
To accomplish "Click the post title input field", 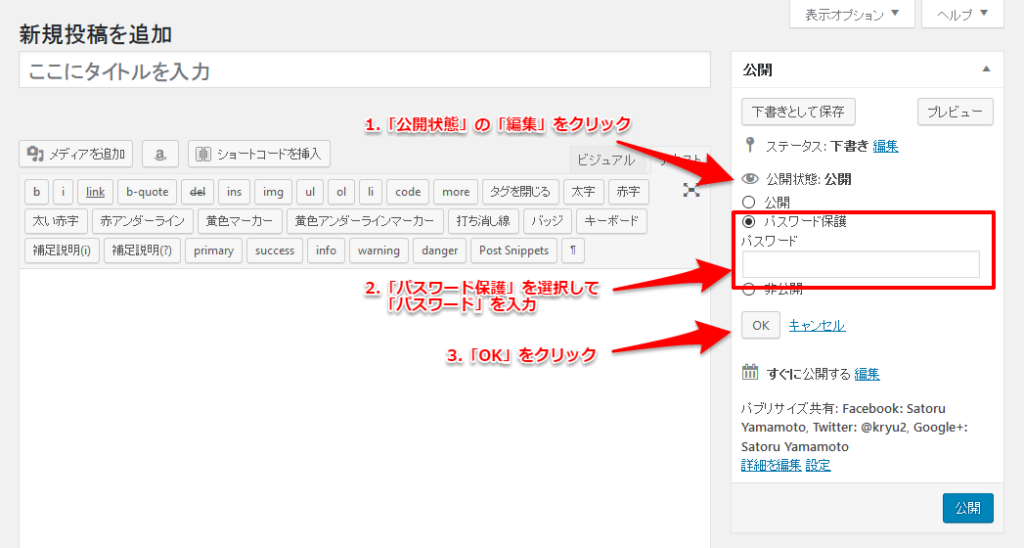I will click(364, 71).
